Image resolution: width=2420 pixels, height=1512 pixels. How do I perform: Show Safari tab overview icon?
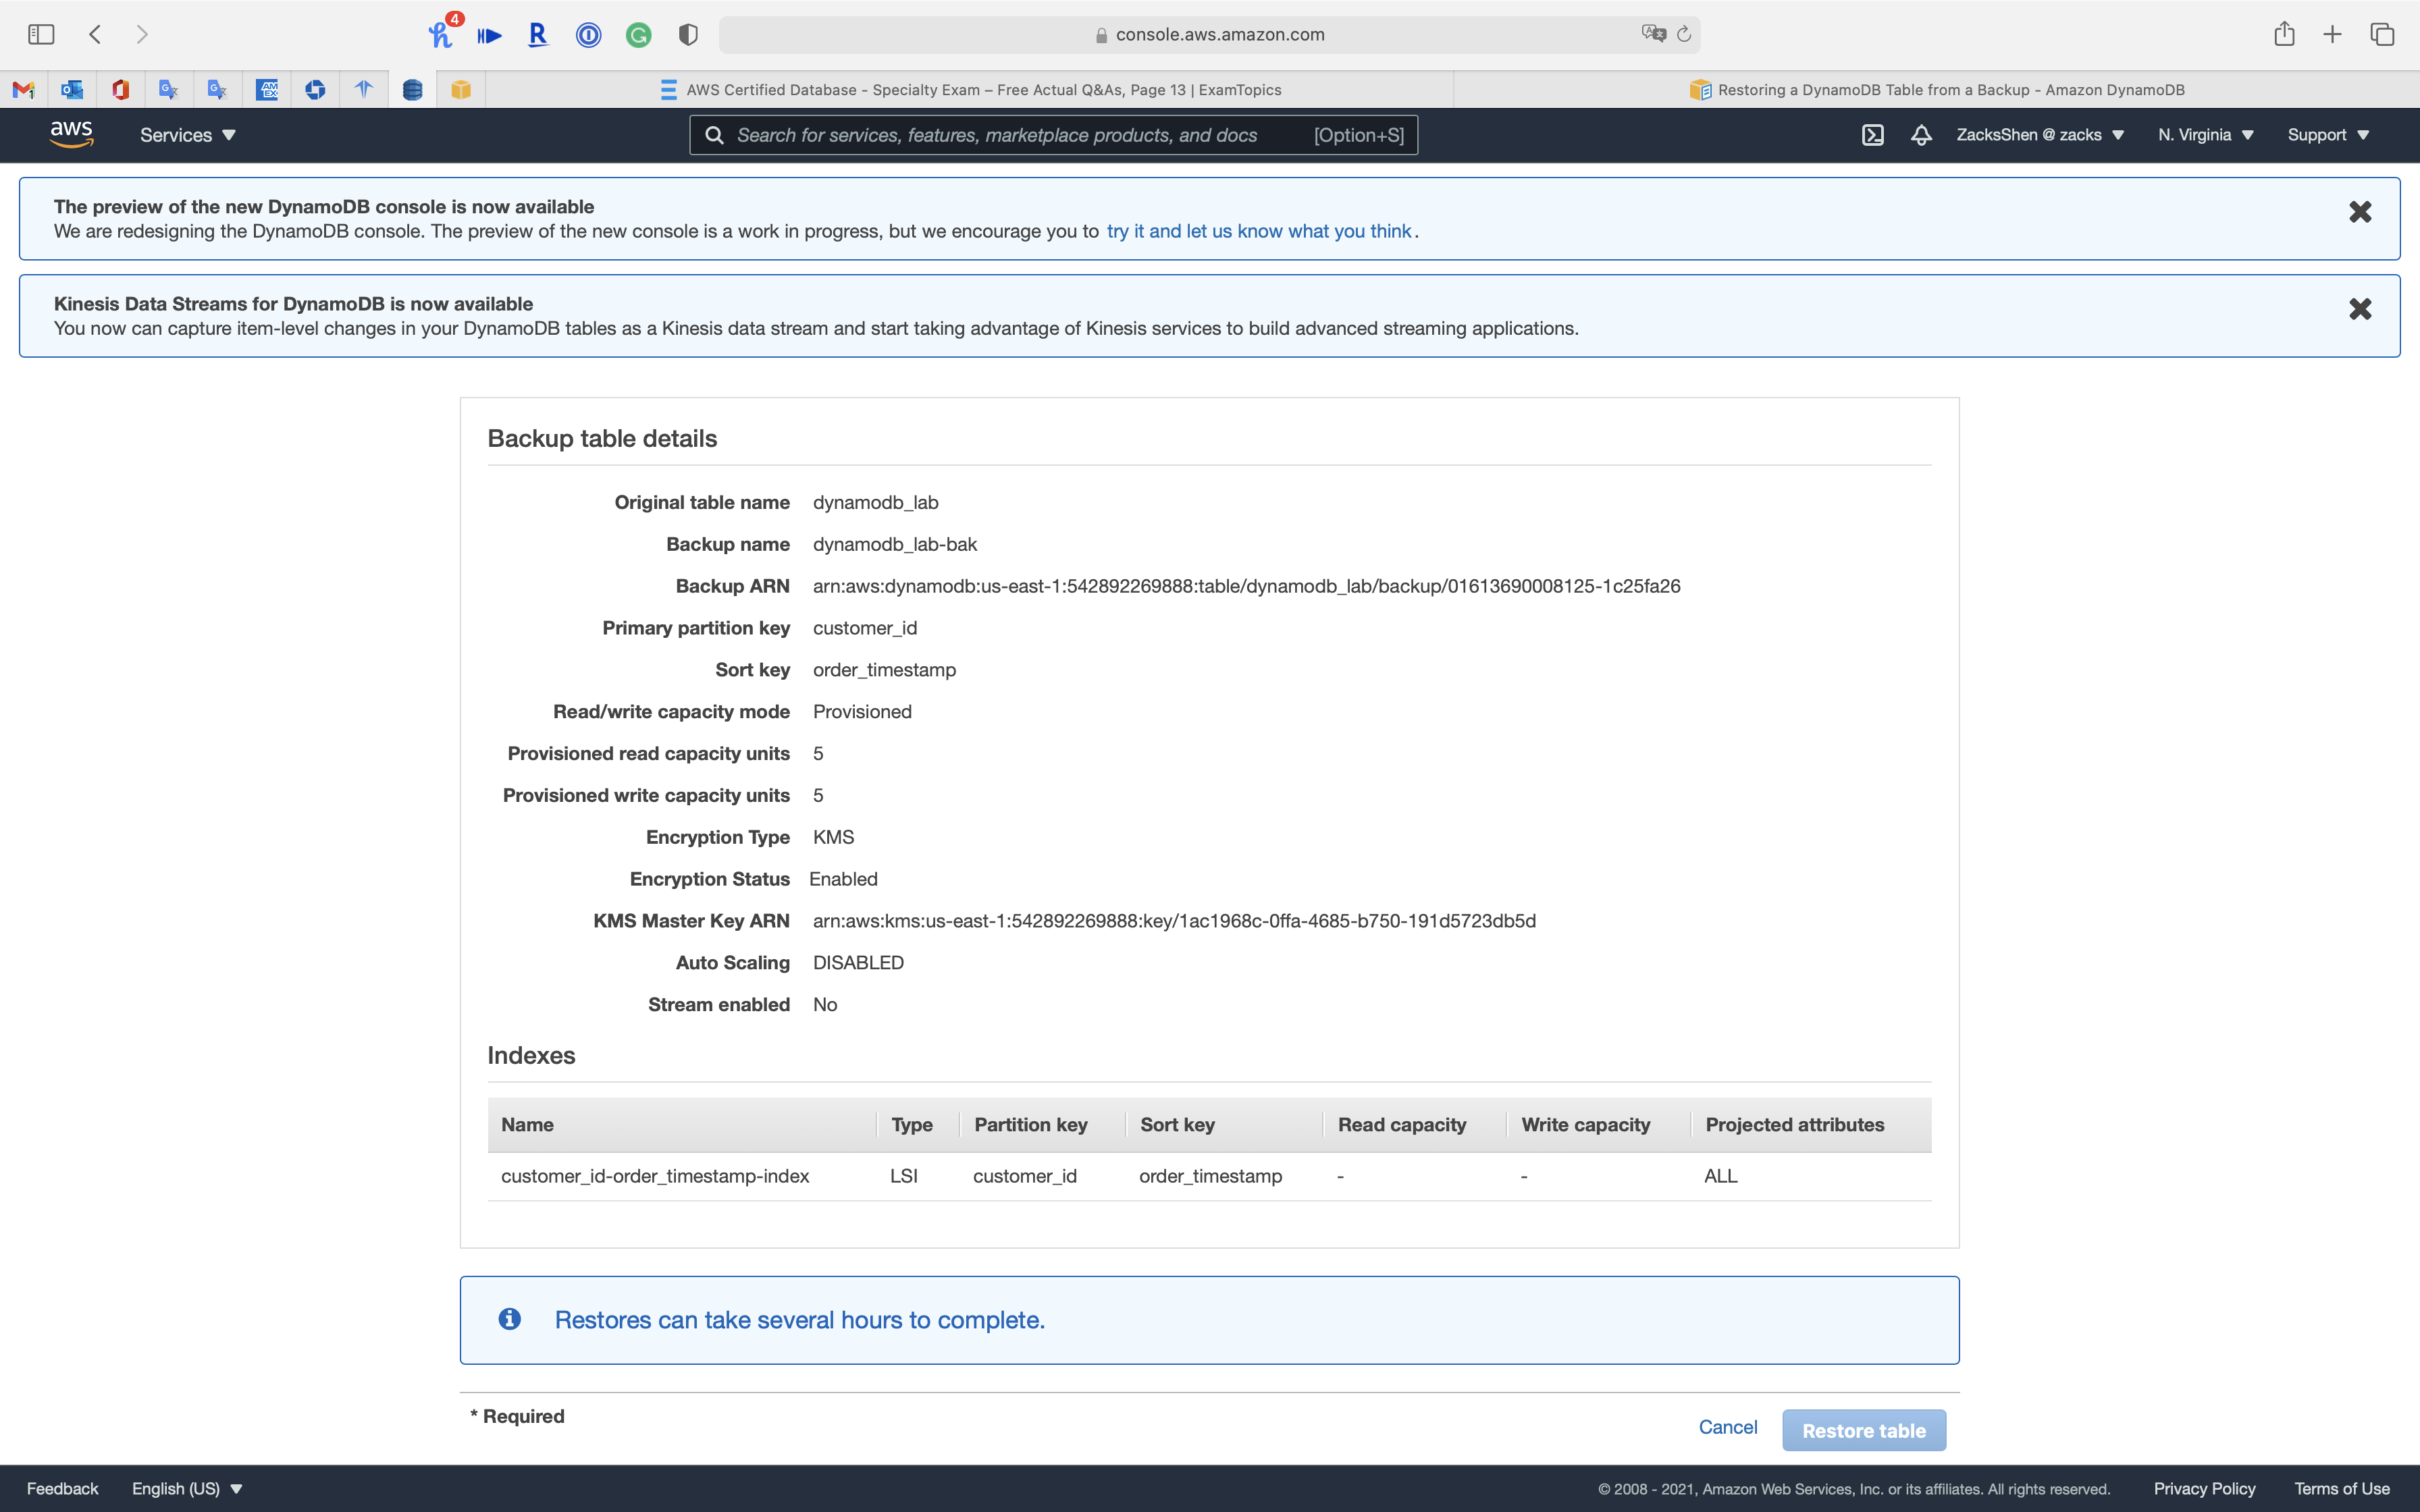pyautogui.click(x=2382, y=34)
